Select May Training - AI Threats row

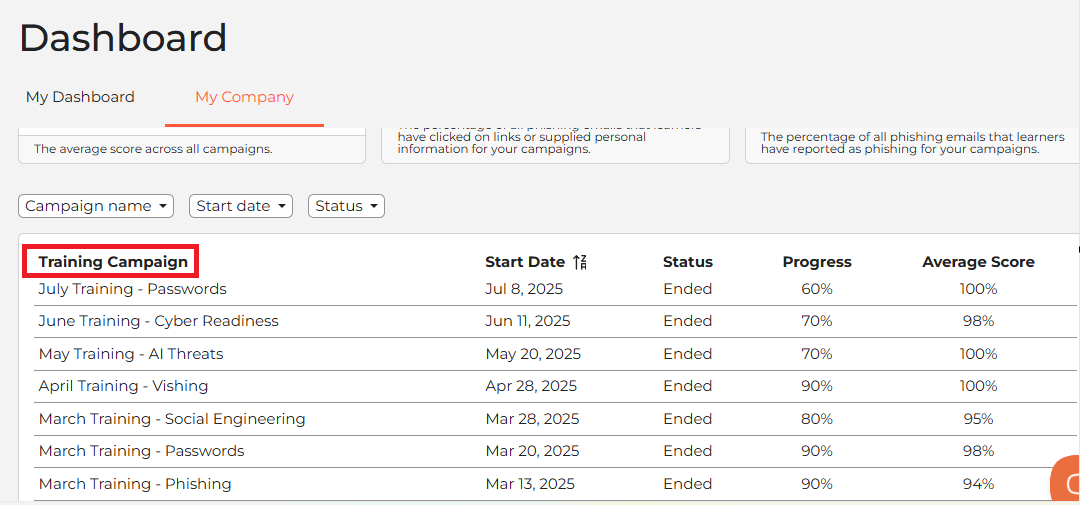[131, 354]
